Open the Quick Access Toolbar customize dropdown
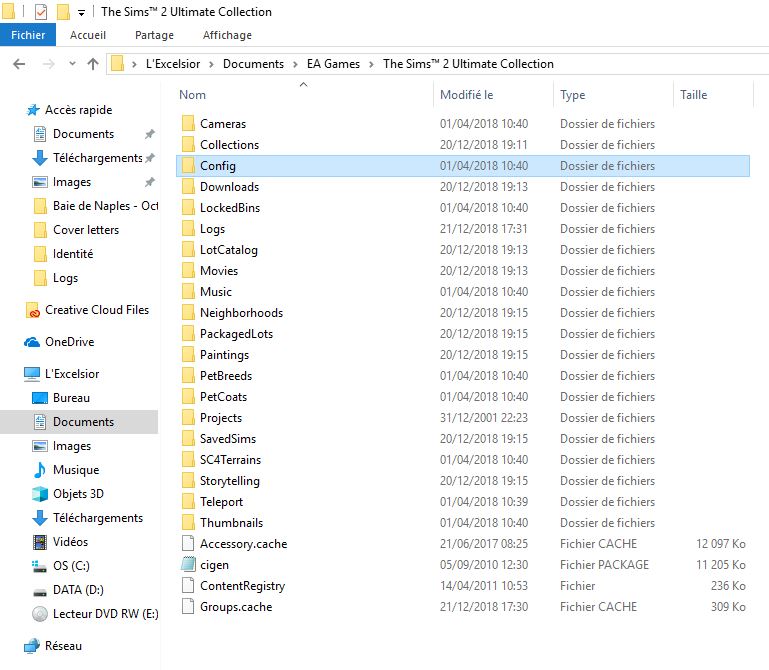This screenshot has height=670, width=769. point(81,13)
